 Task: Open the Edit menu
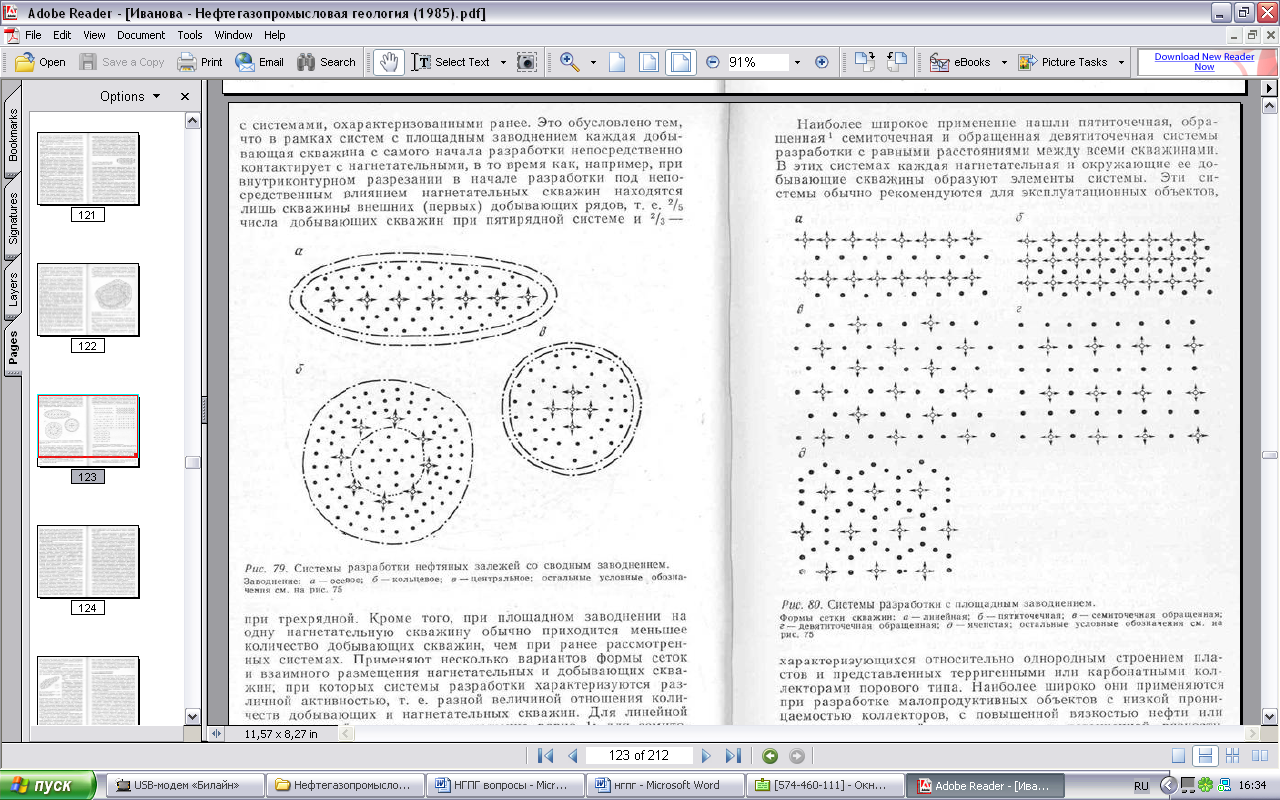[62, 35]
